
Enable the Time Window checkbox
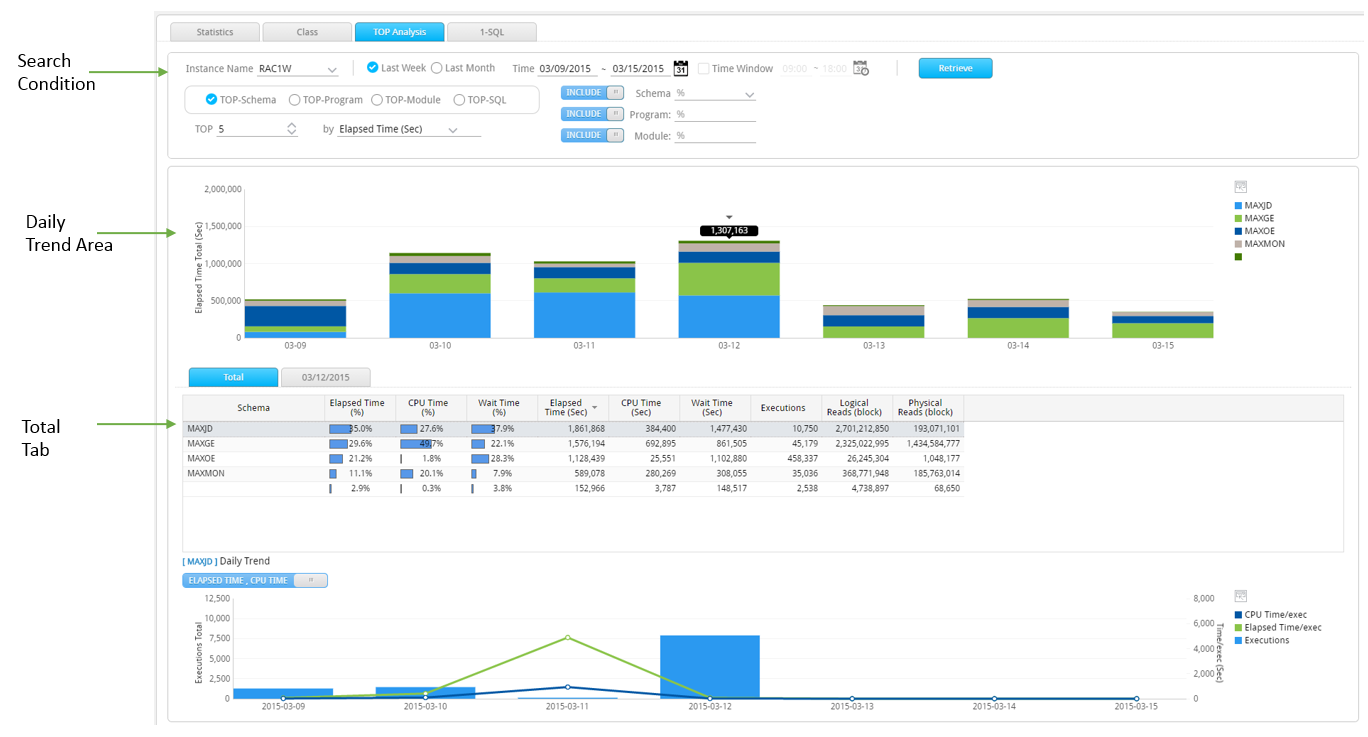point(704,69)
